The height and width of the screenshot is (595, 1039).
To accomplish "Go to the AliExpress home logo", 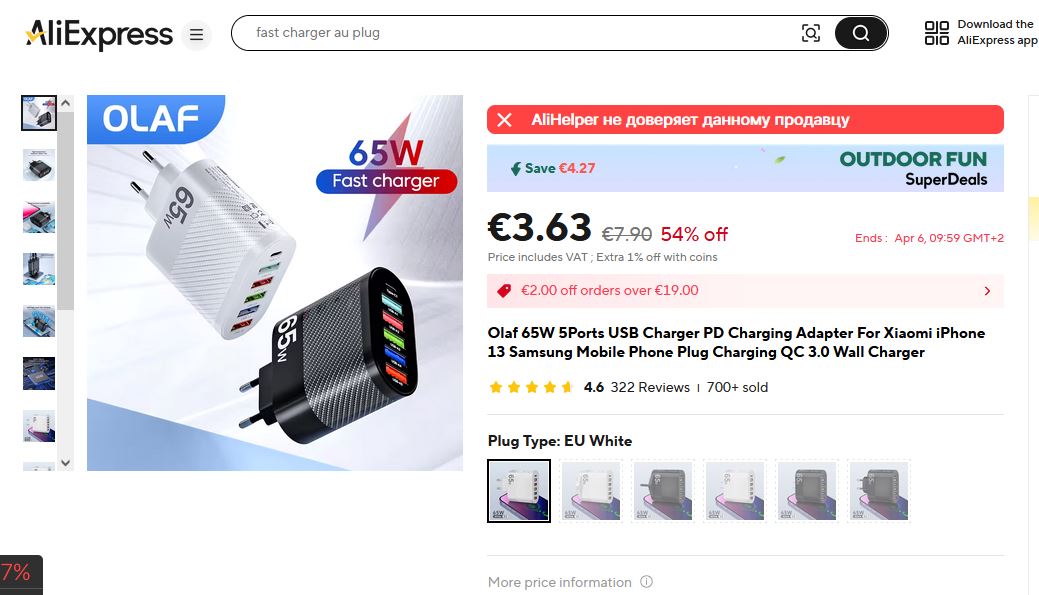I will click(99, 34).
